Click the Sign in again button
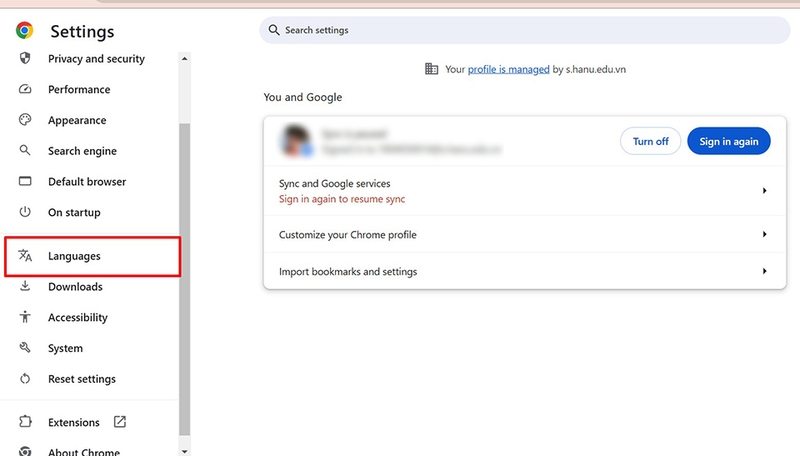The width and height of the screenshot is (800, 456). [729, 141]
